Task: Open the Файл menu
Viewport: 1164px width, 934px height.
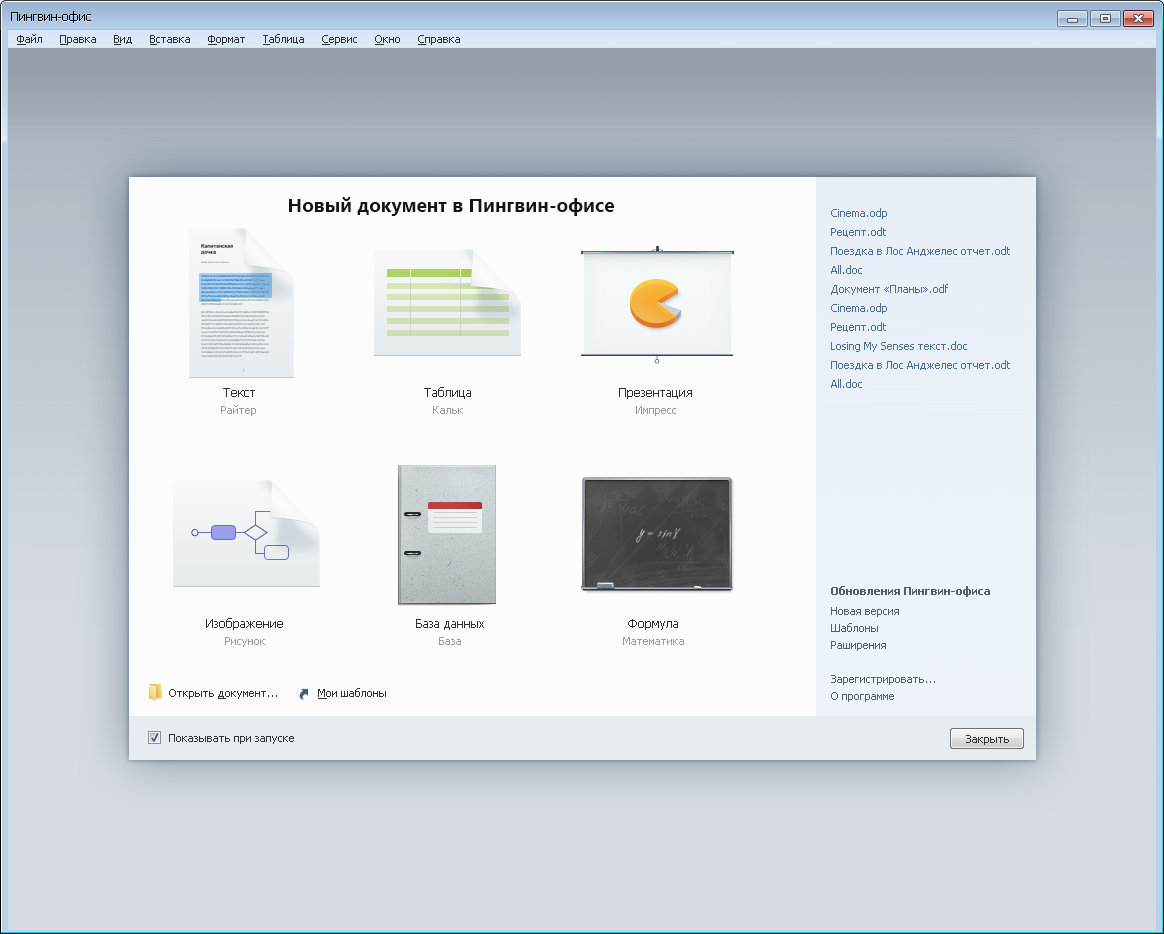Action: pyautogui.click(x=29, y=40)
